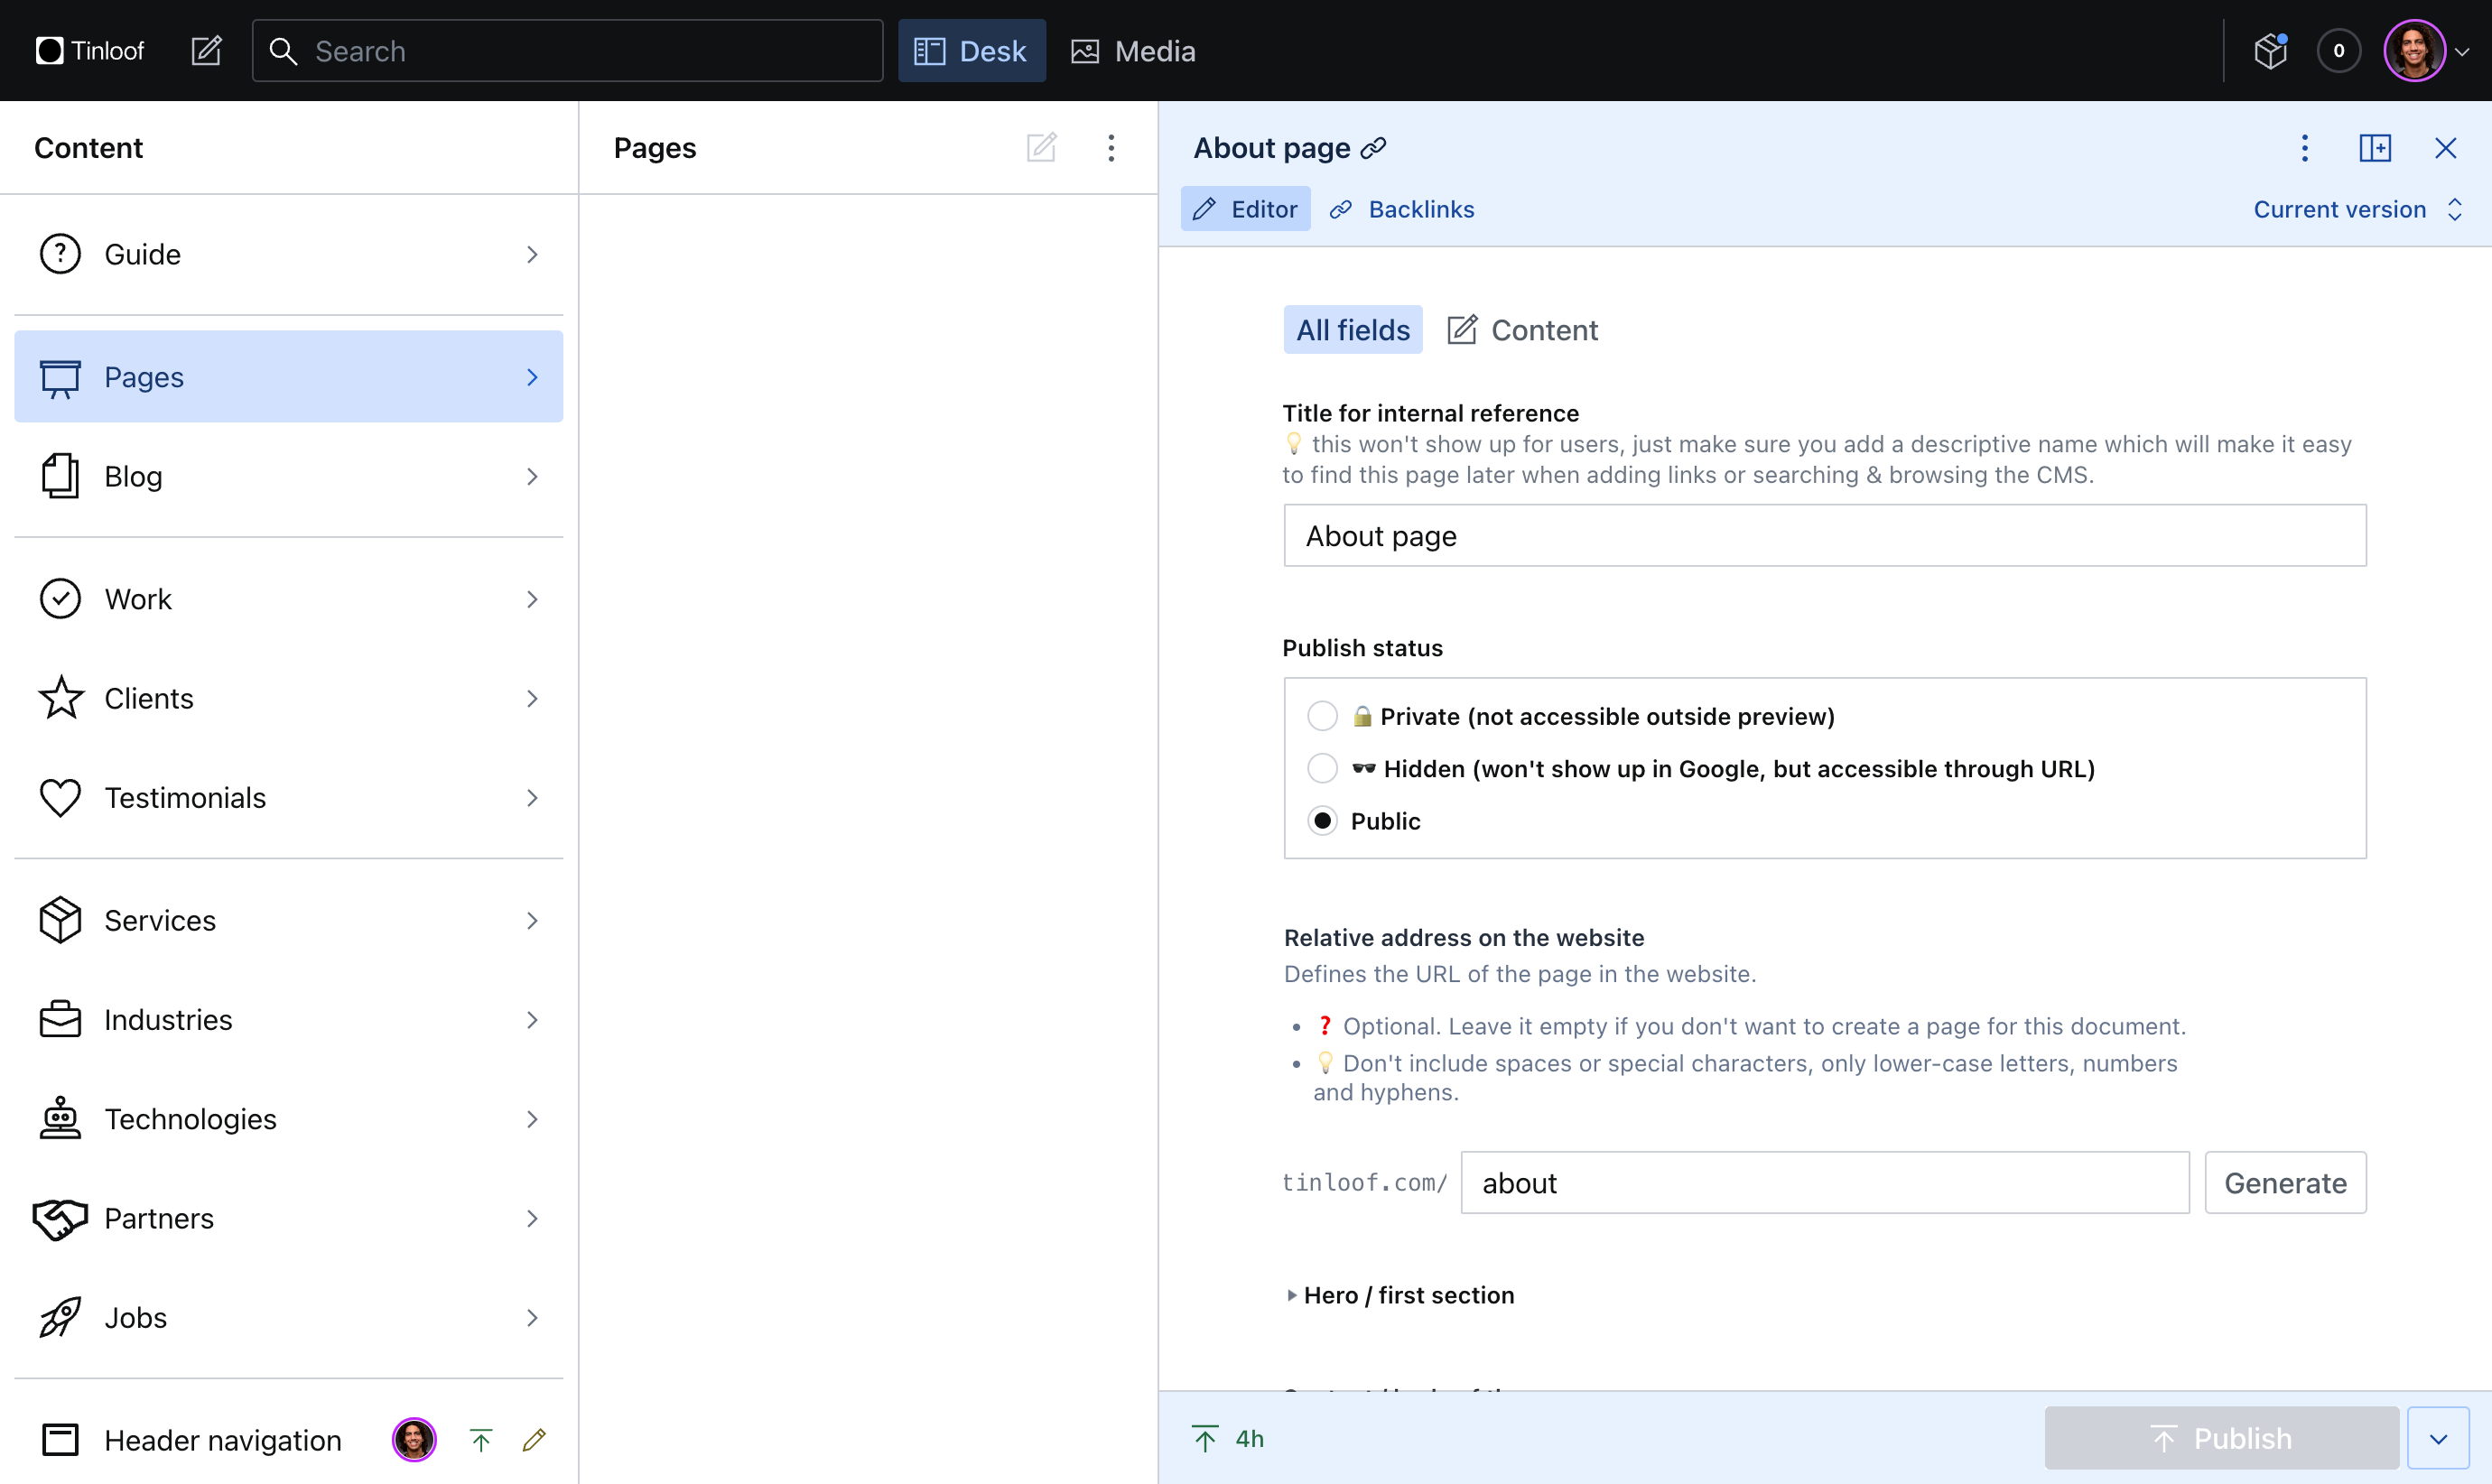
Task: Select Private publish status radio
Action: [1322, 716]
